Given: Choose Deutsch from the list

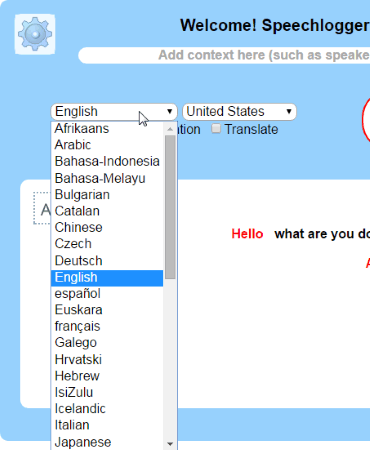Looking at the screenshot, I should [x=107, y=261].
